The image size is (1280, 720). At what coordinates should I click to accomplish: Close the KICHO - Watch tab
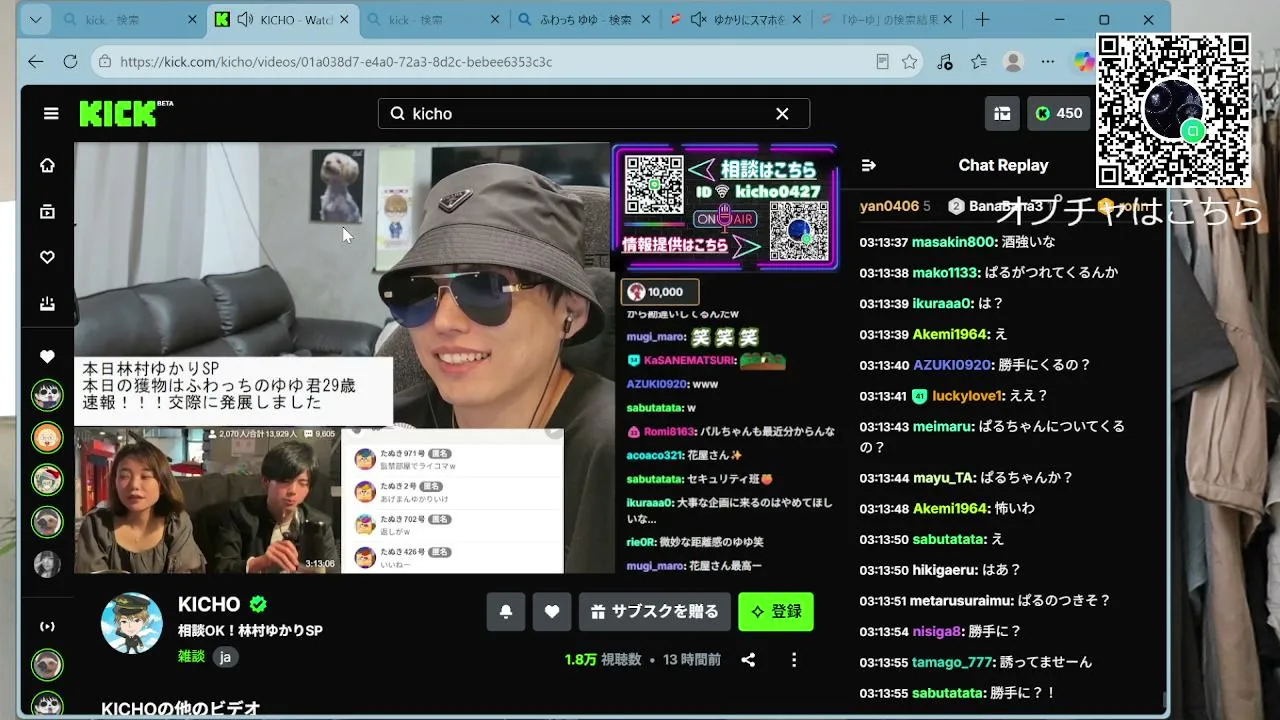(344, 20)
